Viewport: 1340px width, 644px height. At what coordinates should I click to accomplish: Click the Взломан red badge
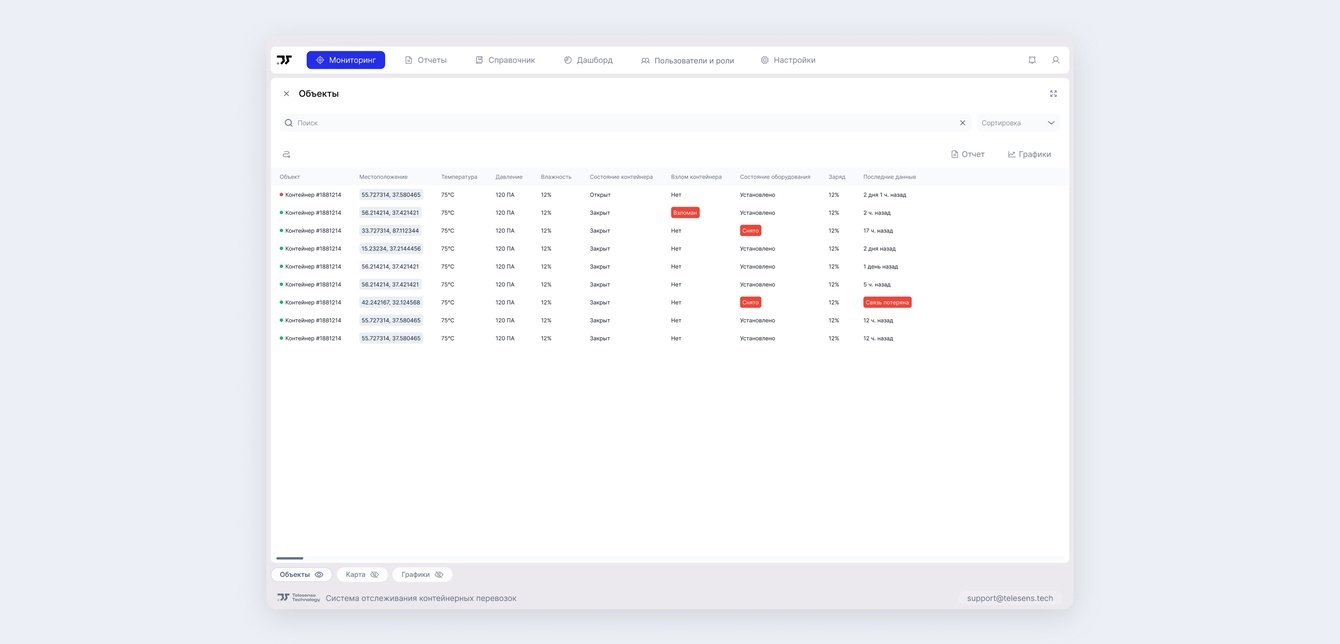(x=685, y=213)
